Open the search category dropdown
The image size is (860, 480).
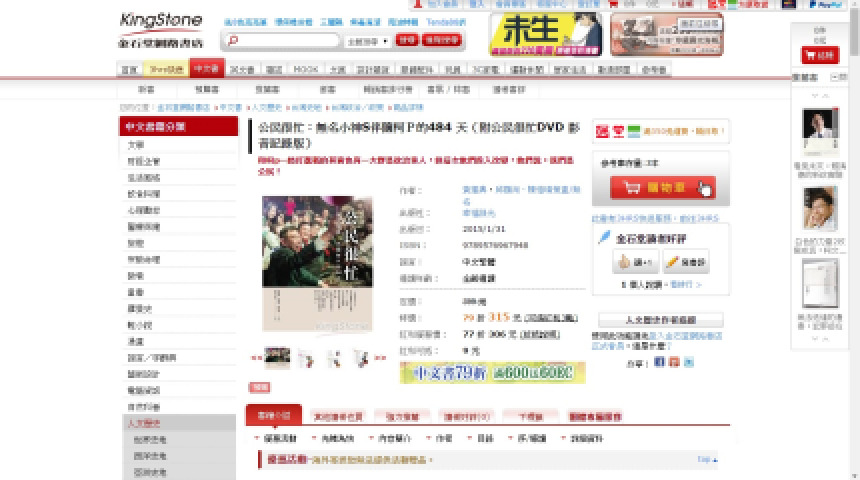367,41
